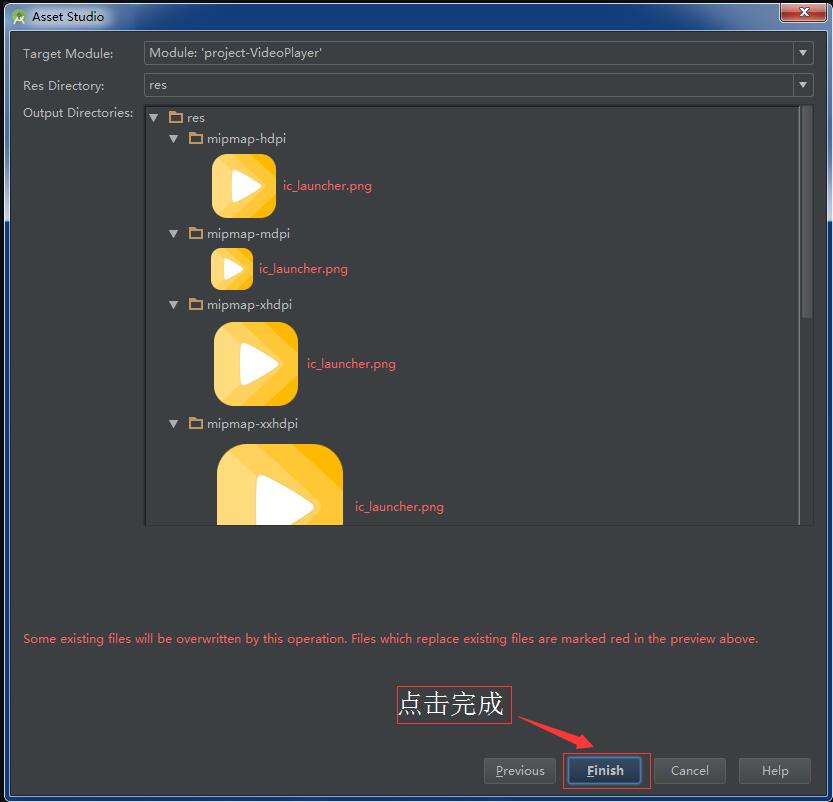Select the xxhdpi launcher icon preview
The image size is (833, 802).
pyautogui.click(x=280, y=484)
